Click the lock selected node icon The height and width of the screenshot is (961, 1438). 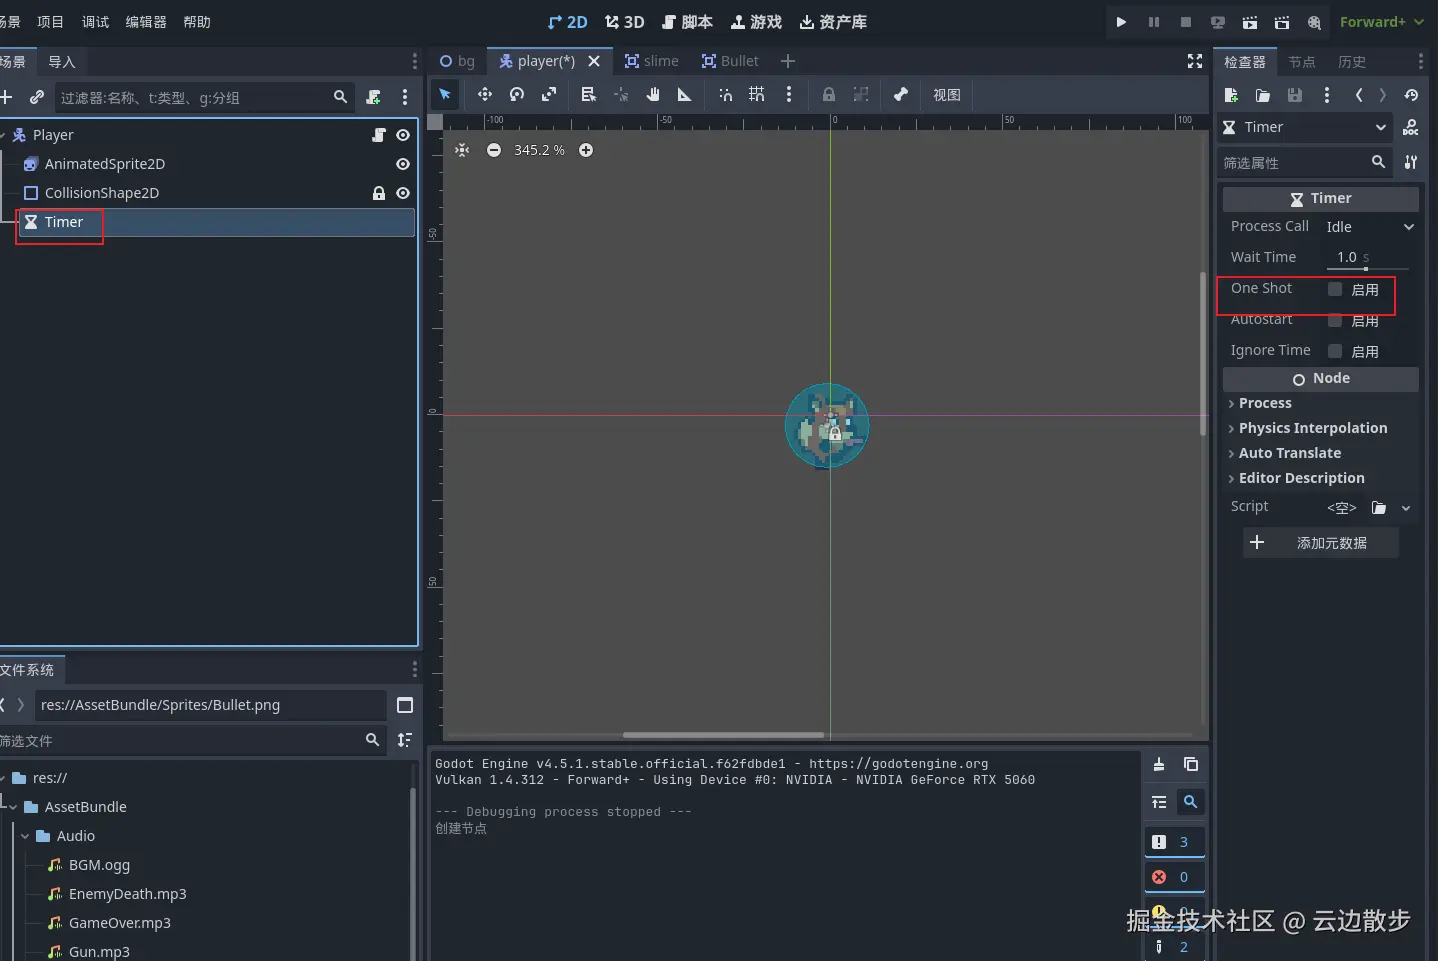[829, 94]
